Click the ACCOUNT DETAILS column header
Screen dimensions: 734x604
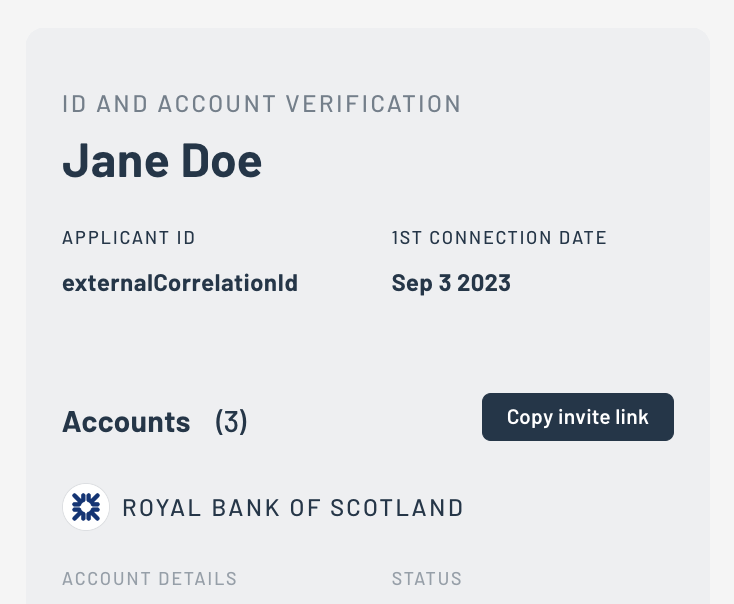[x=149, y=579]
